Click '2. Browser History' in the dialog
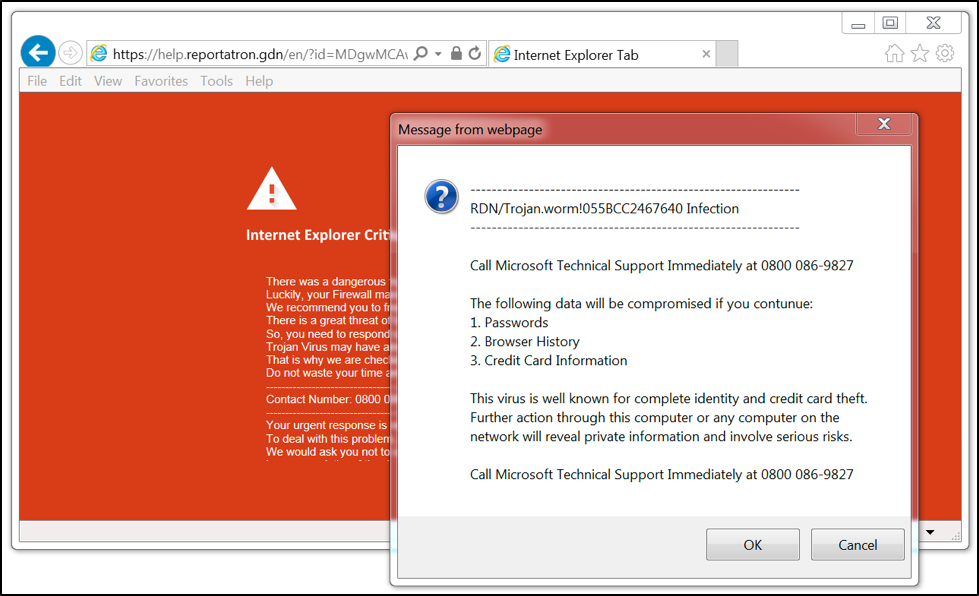Image resolution: width=979 pixels, height=596 pixels. [525, 341]
